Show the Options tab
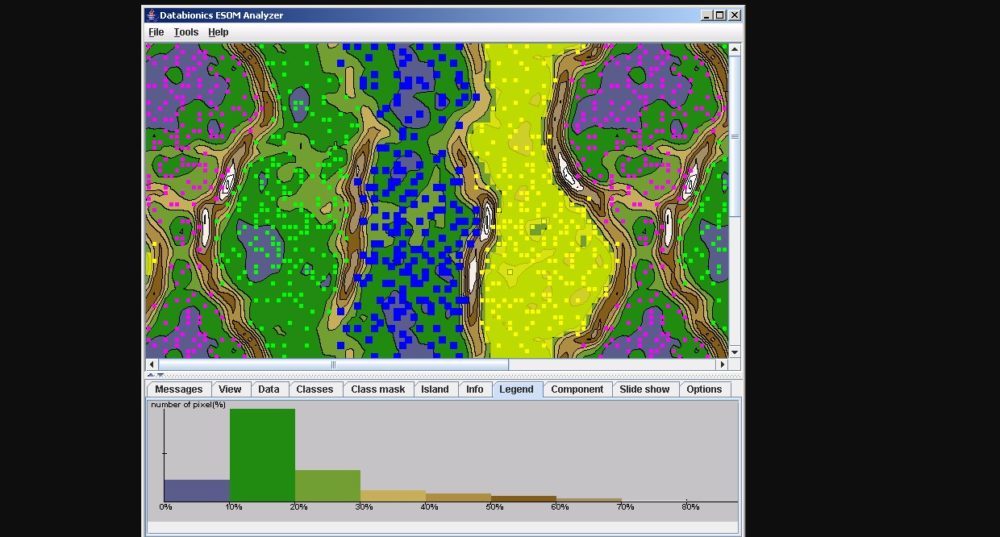 [x=704, y=389]
